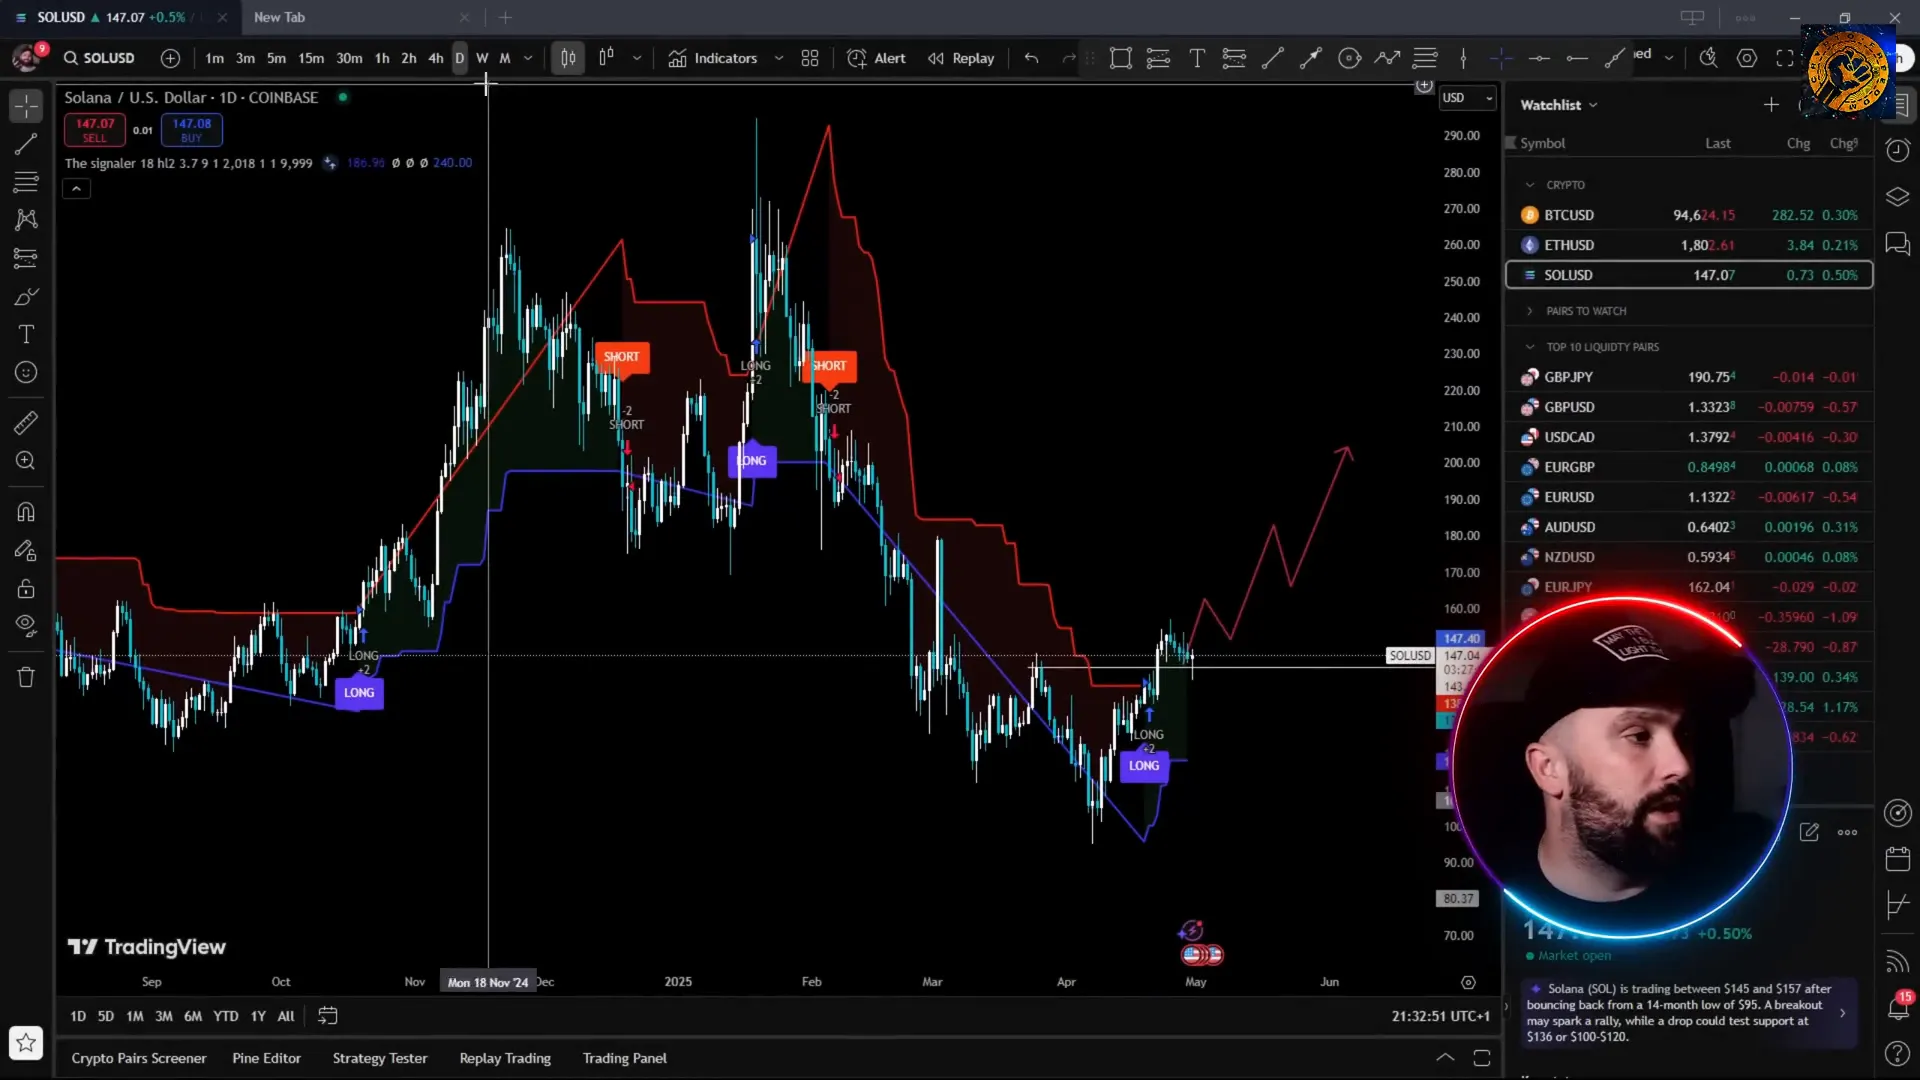
Task: Open the Pine Editor tab
Action: pyautogui.click(x=266, y=1058)
